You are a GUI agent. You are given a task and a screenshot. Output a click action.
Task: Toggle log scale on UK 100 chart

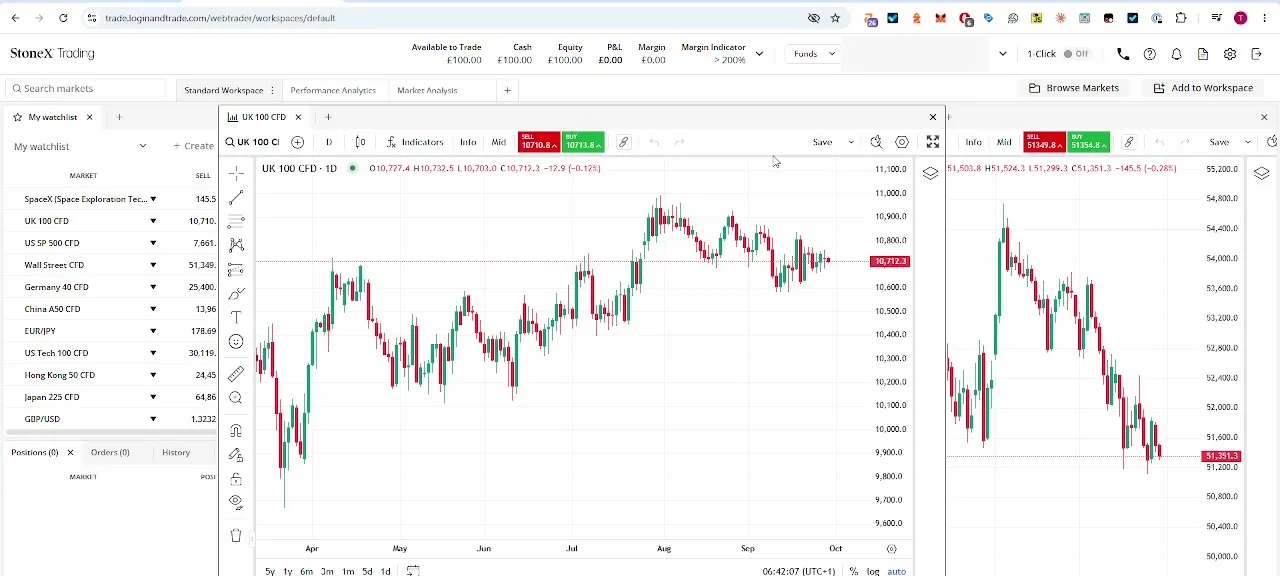(873, 571)
